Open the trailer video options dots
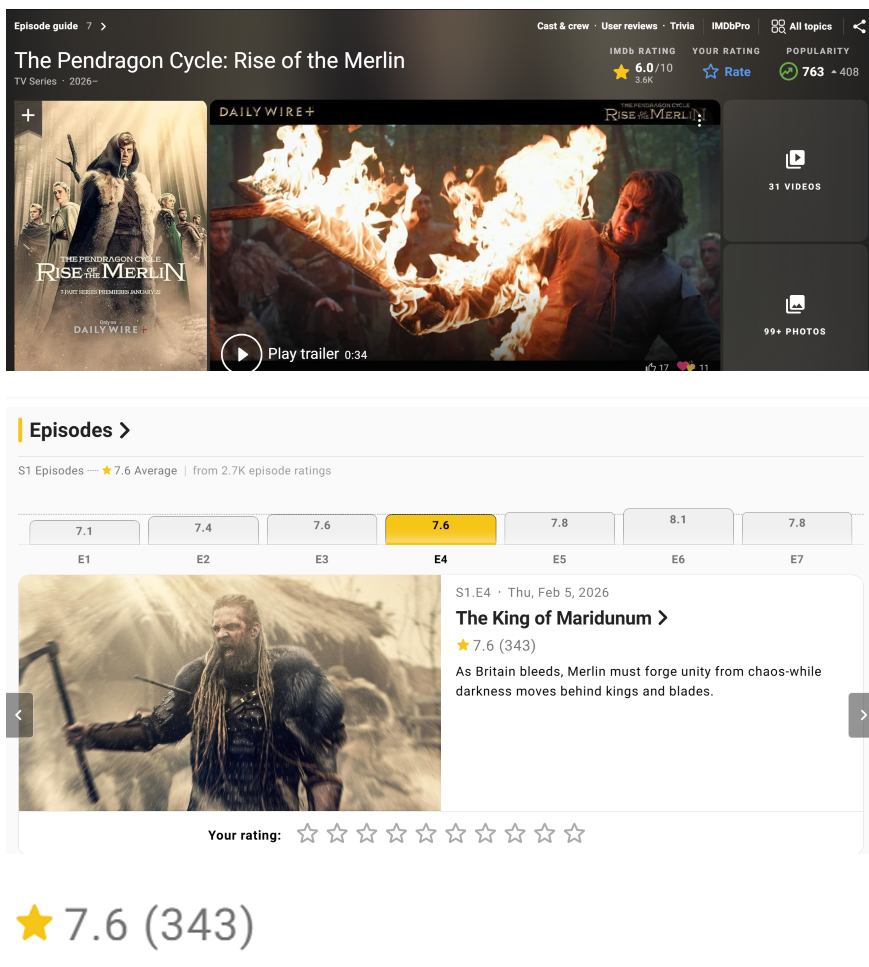This screenshot has width=869, height=967. pyautogui.click(x=699, y=120)
